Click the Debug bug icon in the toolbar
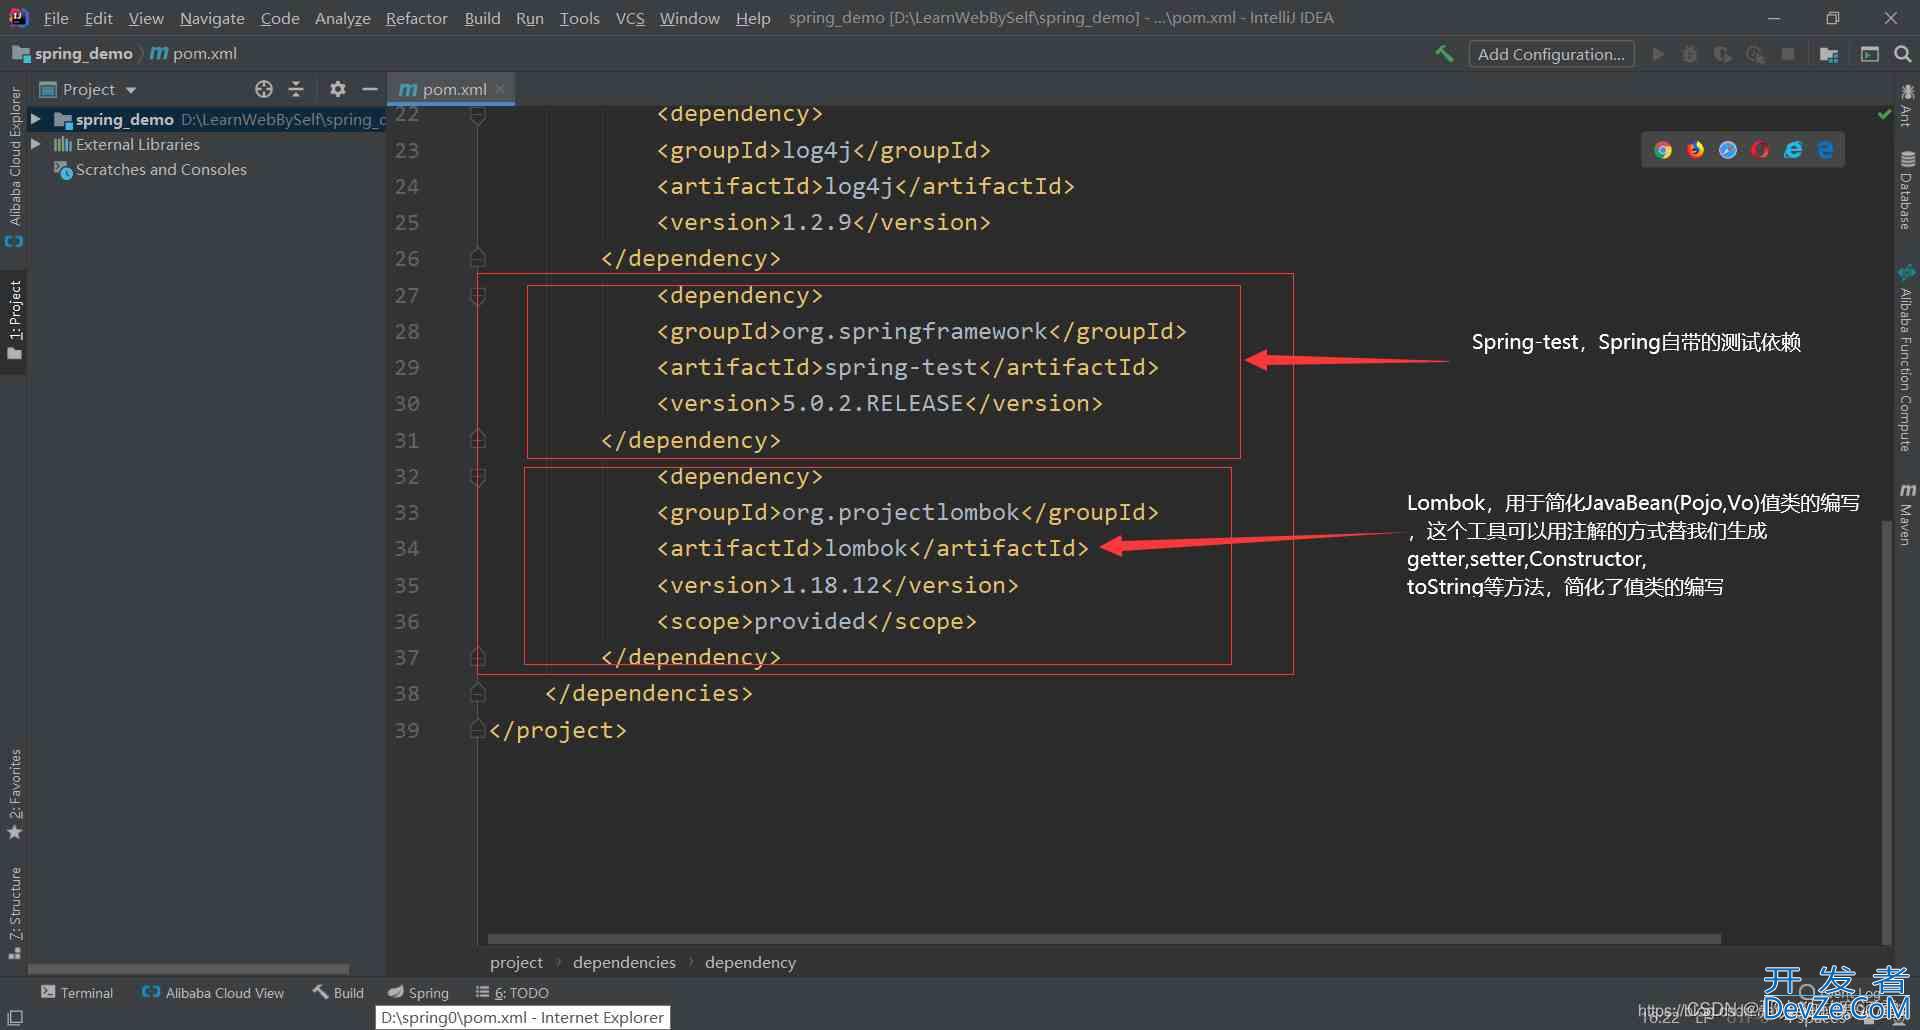The width and height of the screenshot is (1920, 1030). point(1690,54)
